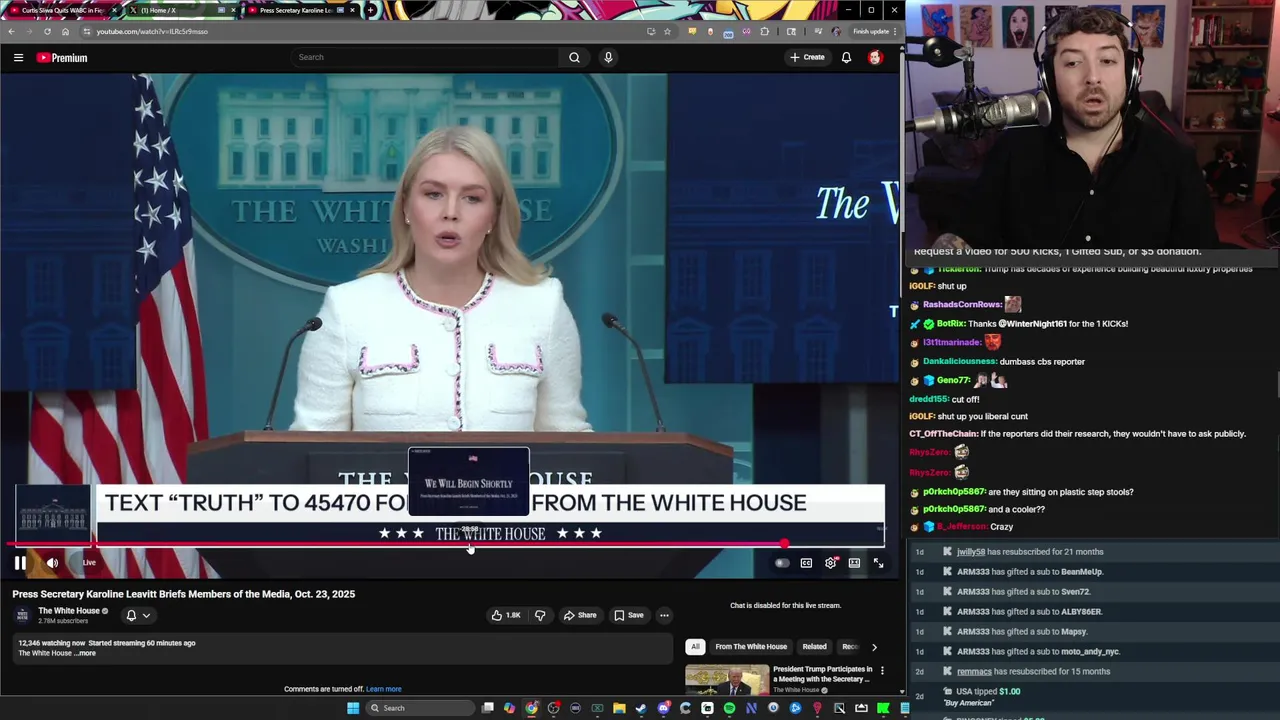Click Dankaliciousness chat username
1280x720 pixels.
click(960, 361)
